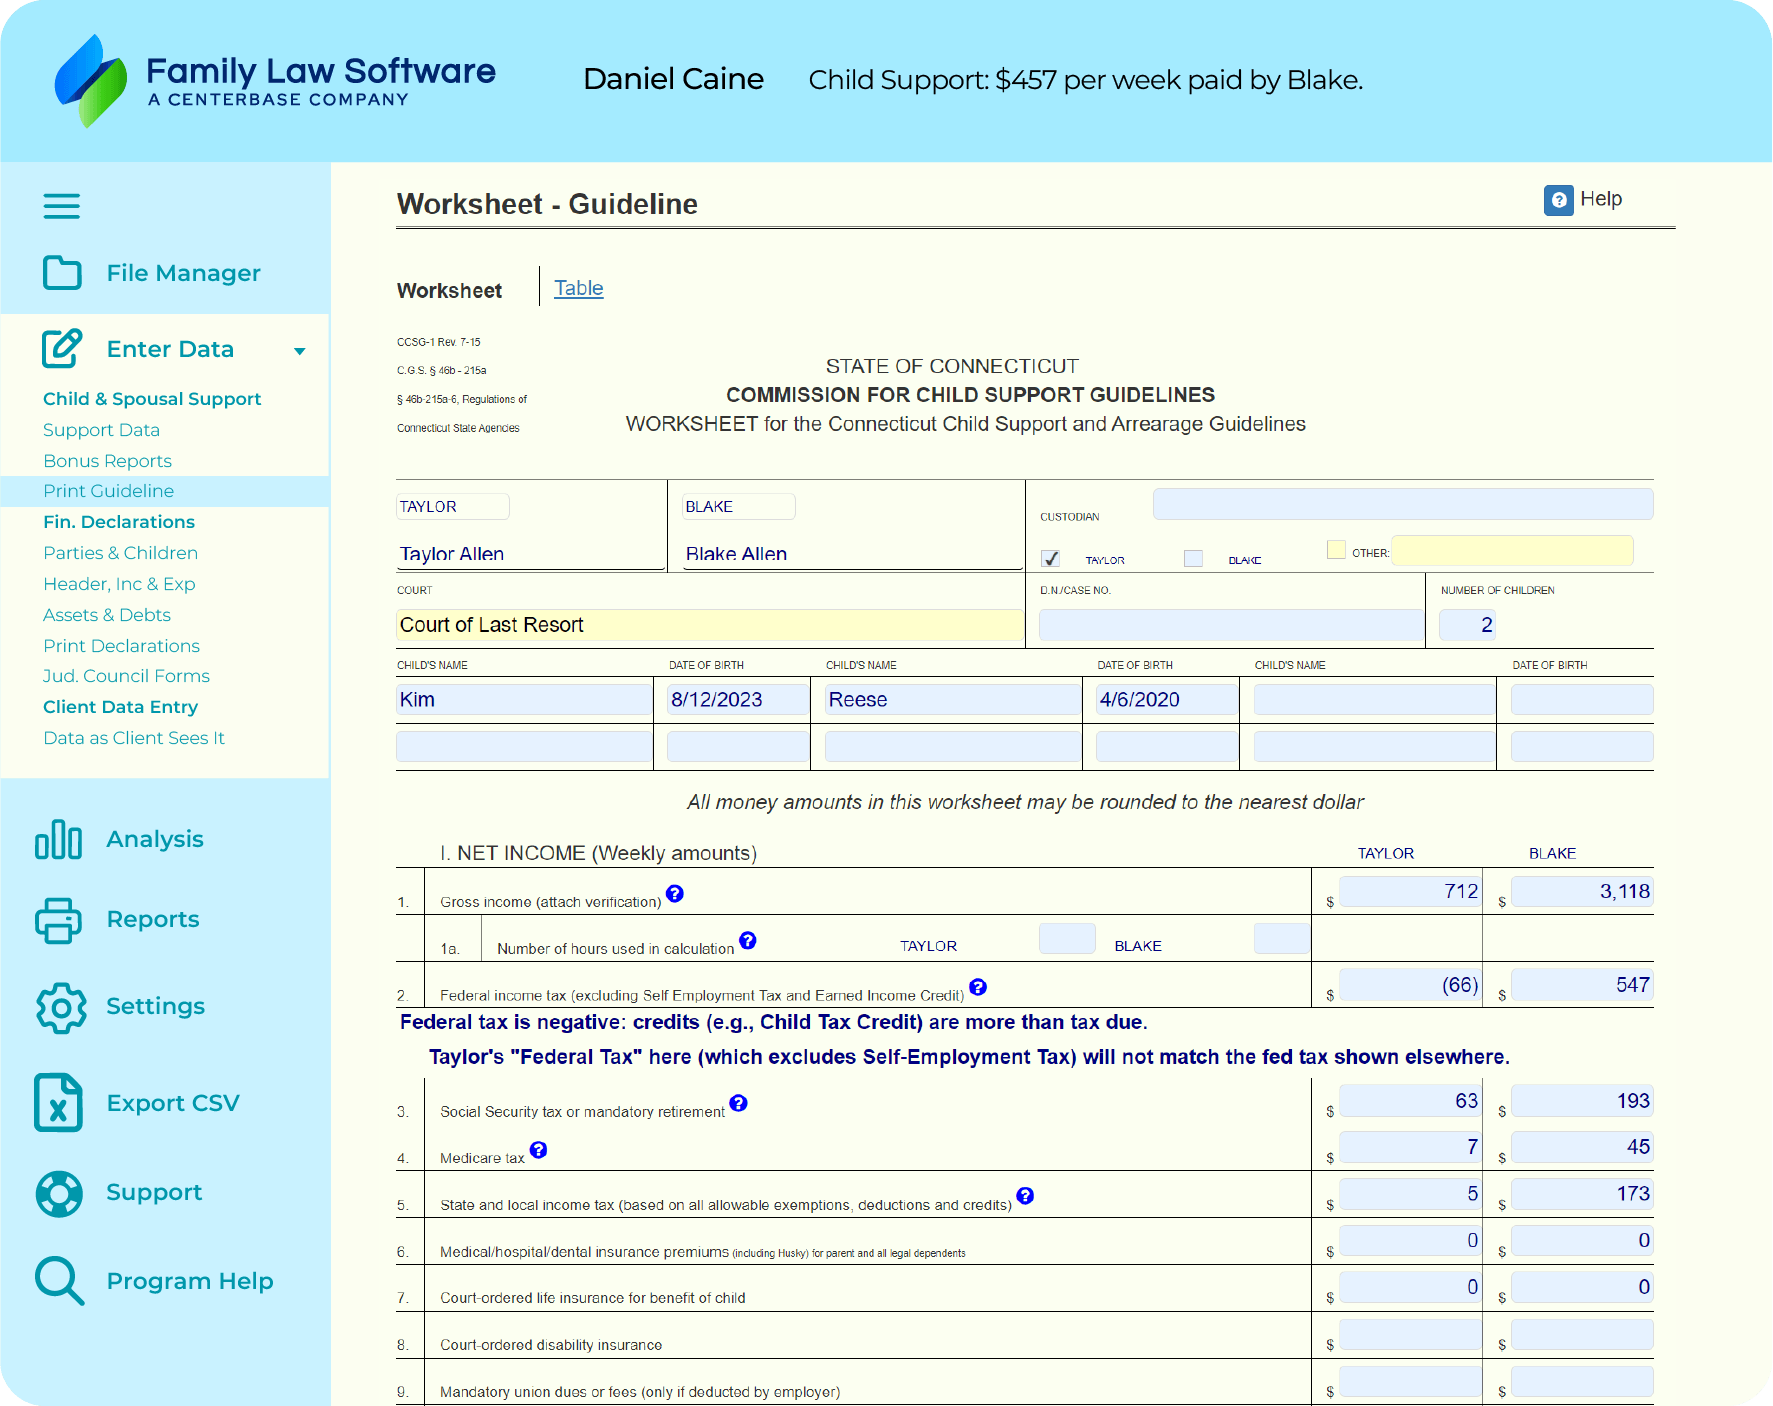
Task: Select Print Guideline in sidebar
Action: 108,491
